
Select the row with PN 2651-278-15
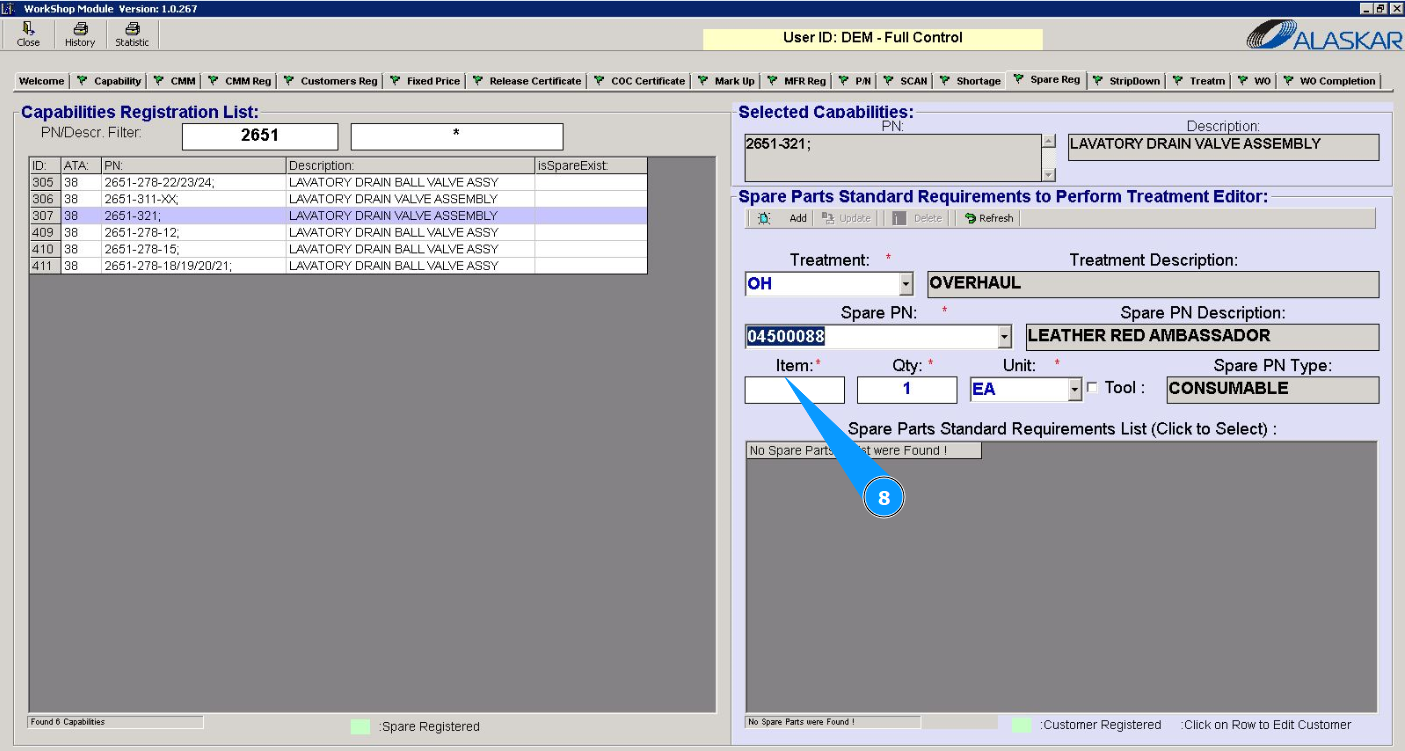click(338, 249)
